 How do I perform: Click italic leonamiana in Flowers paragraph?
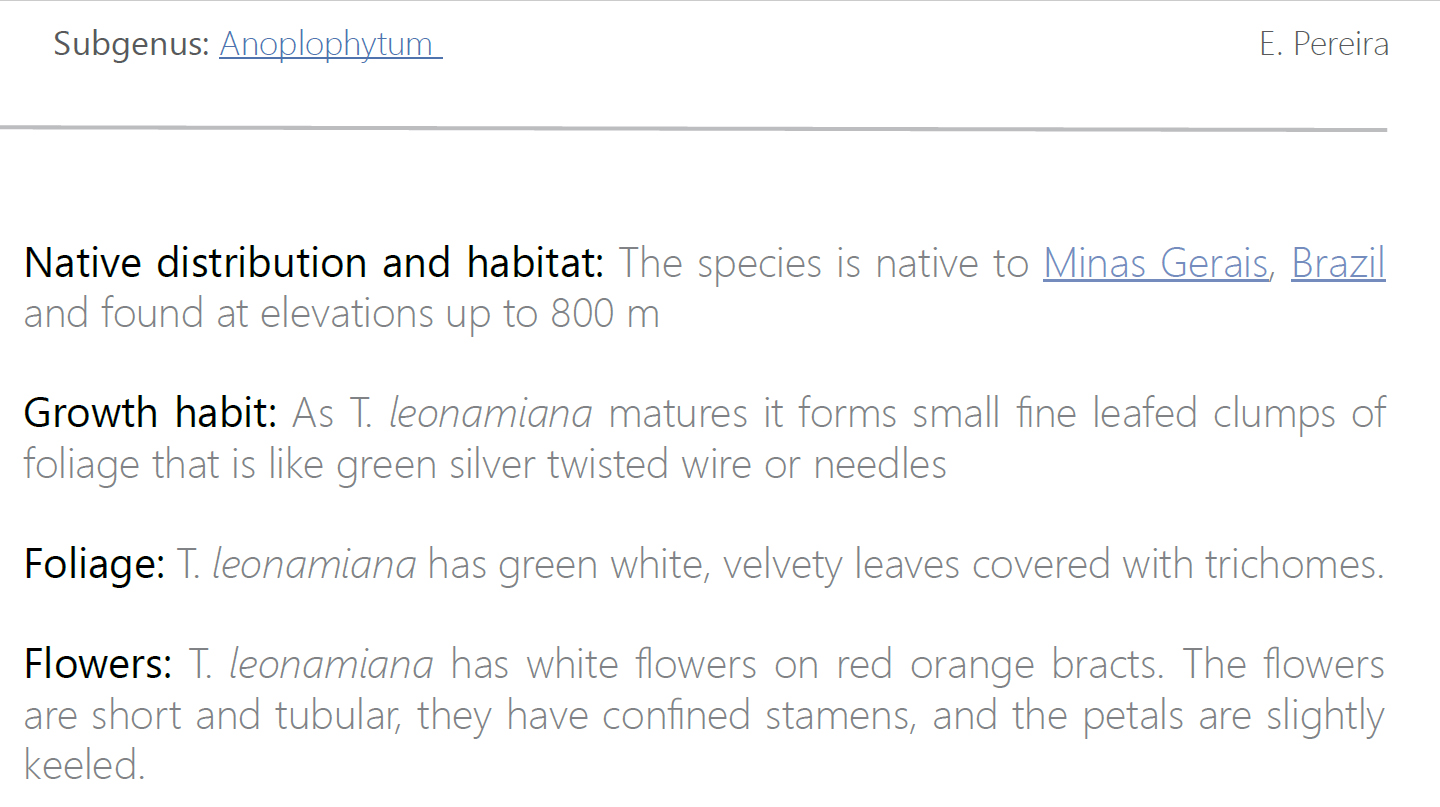coord(331,664)
